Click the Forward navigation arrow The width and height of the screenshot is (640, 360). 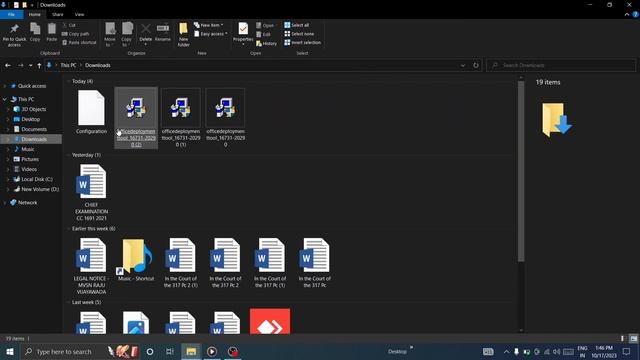click(20, 65)
